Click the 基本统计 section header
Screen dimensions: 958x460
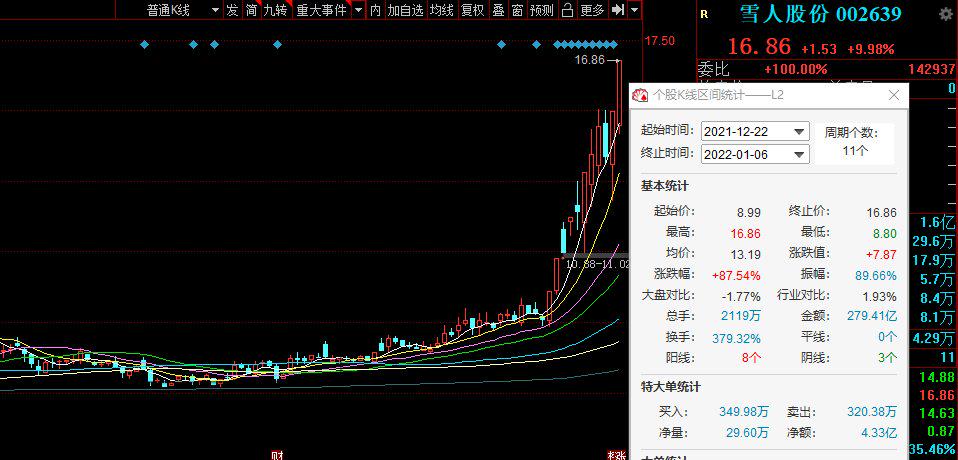665,186
